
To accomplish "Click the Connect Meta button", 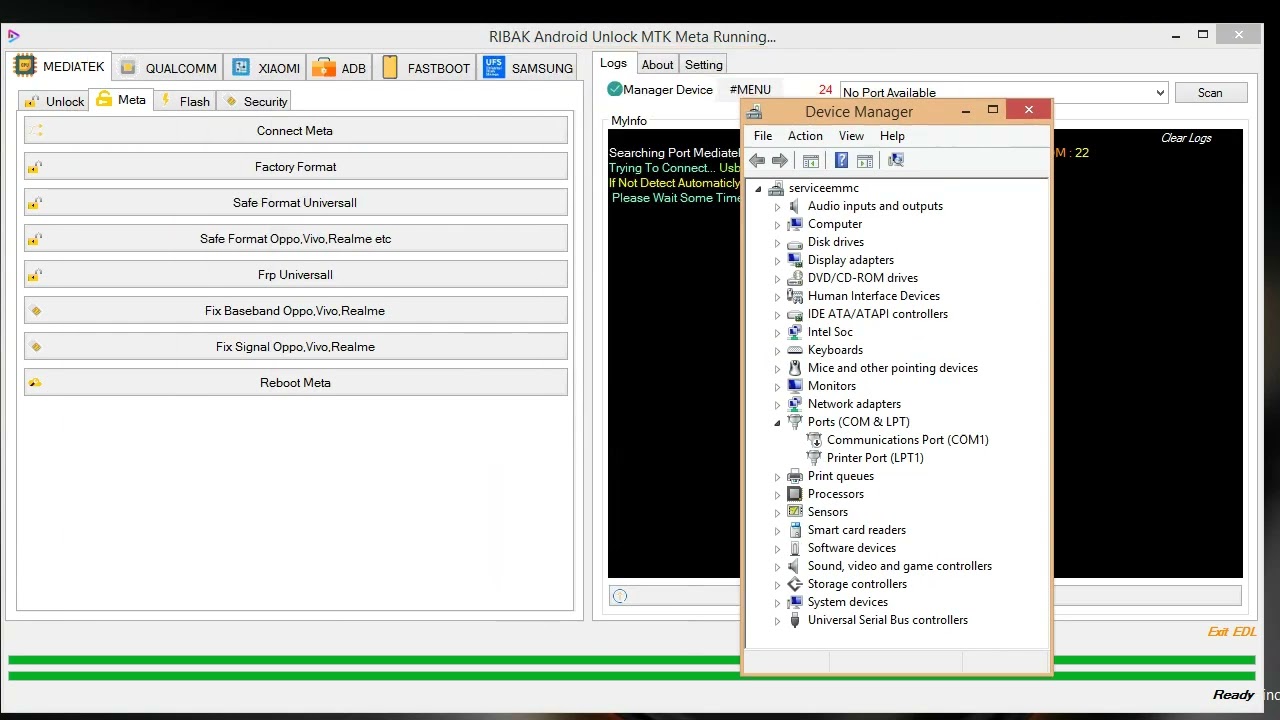I will pyautogui.click(x=296, y=131).
